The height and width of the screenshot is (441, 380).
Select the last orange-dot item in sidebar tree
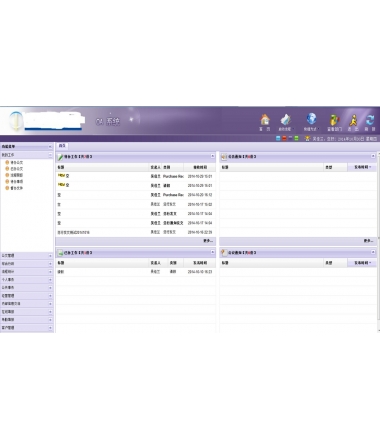14,188
